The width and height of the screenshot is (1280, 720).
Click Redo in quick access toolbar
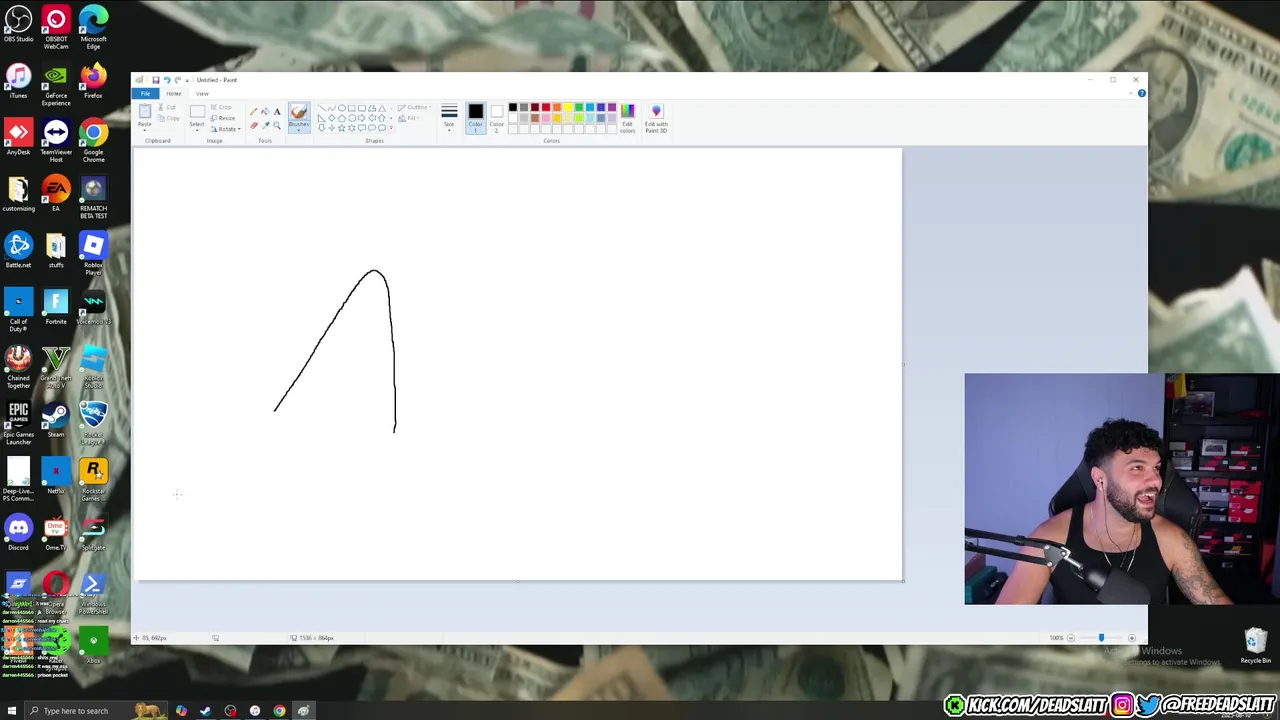pos(178,80)
